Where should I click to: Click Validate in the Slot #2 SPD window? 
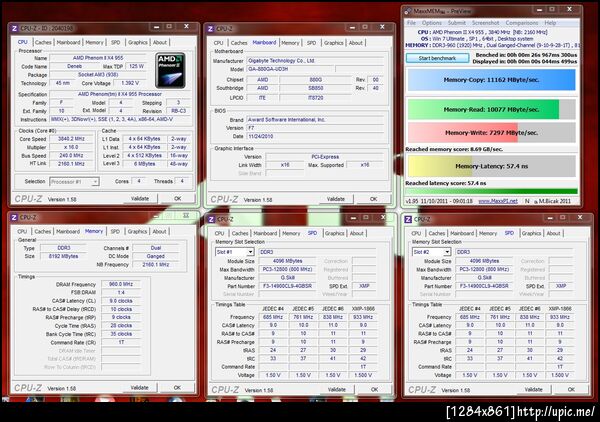coord(533,389)
